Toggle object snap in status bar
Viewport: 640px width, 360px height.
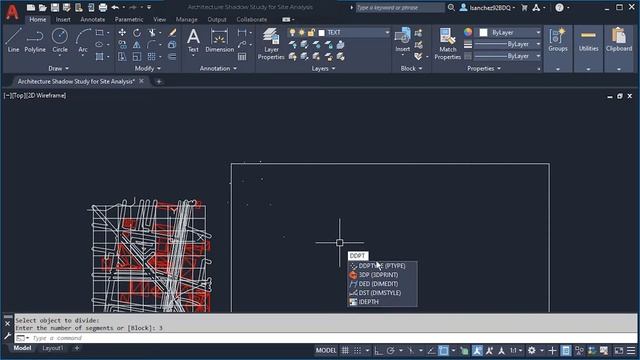443,351
